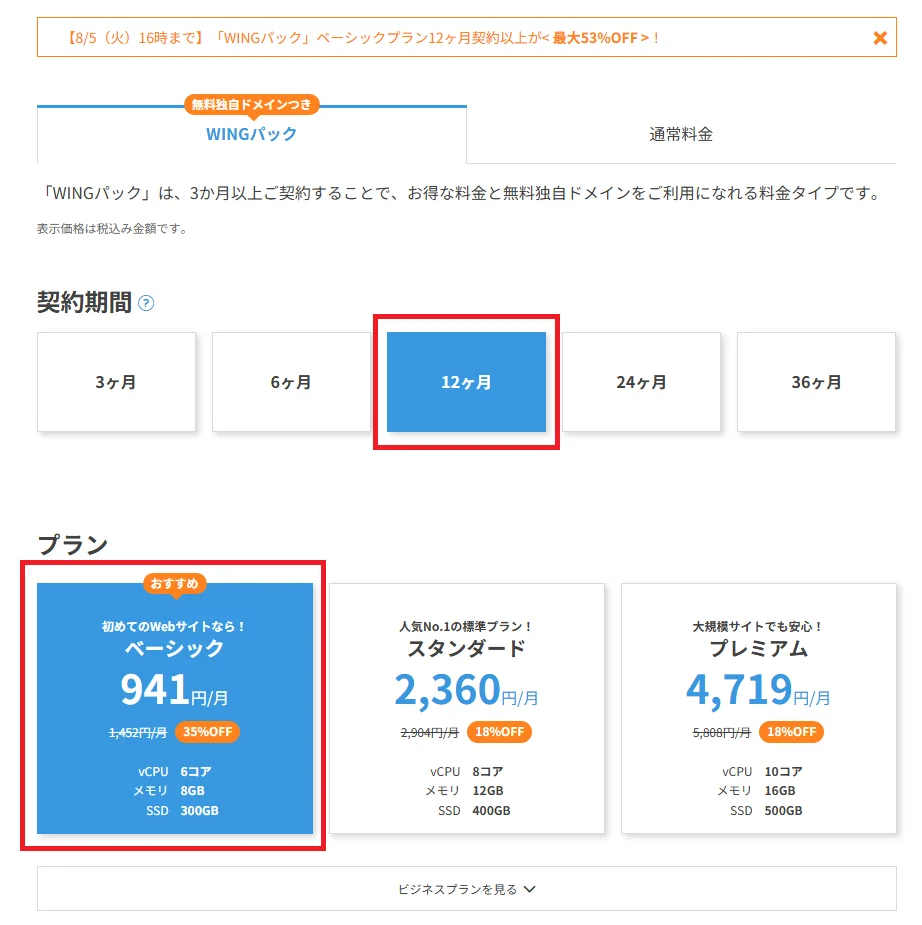
Task: Click the おすすめ badge on the basic plan
Action: [x=175, y=583]
